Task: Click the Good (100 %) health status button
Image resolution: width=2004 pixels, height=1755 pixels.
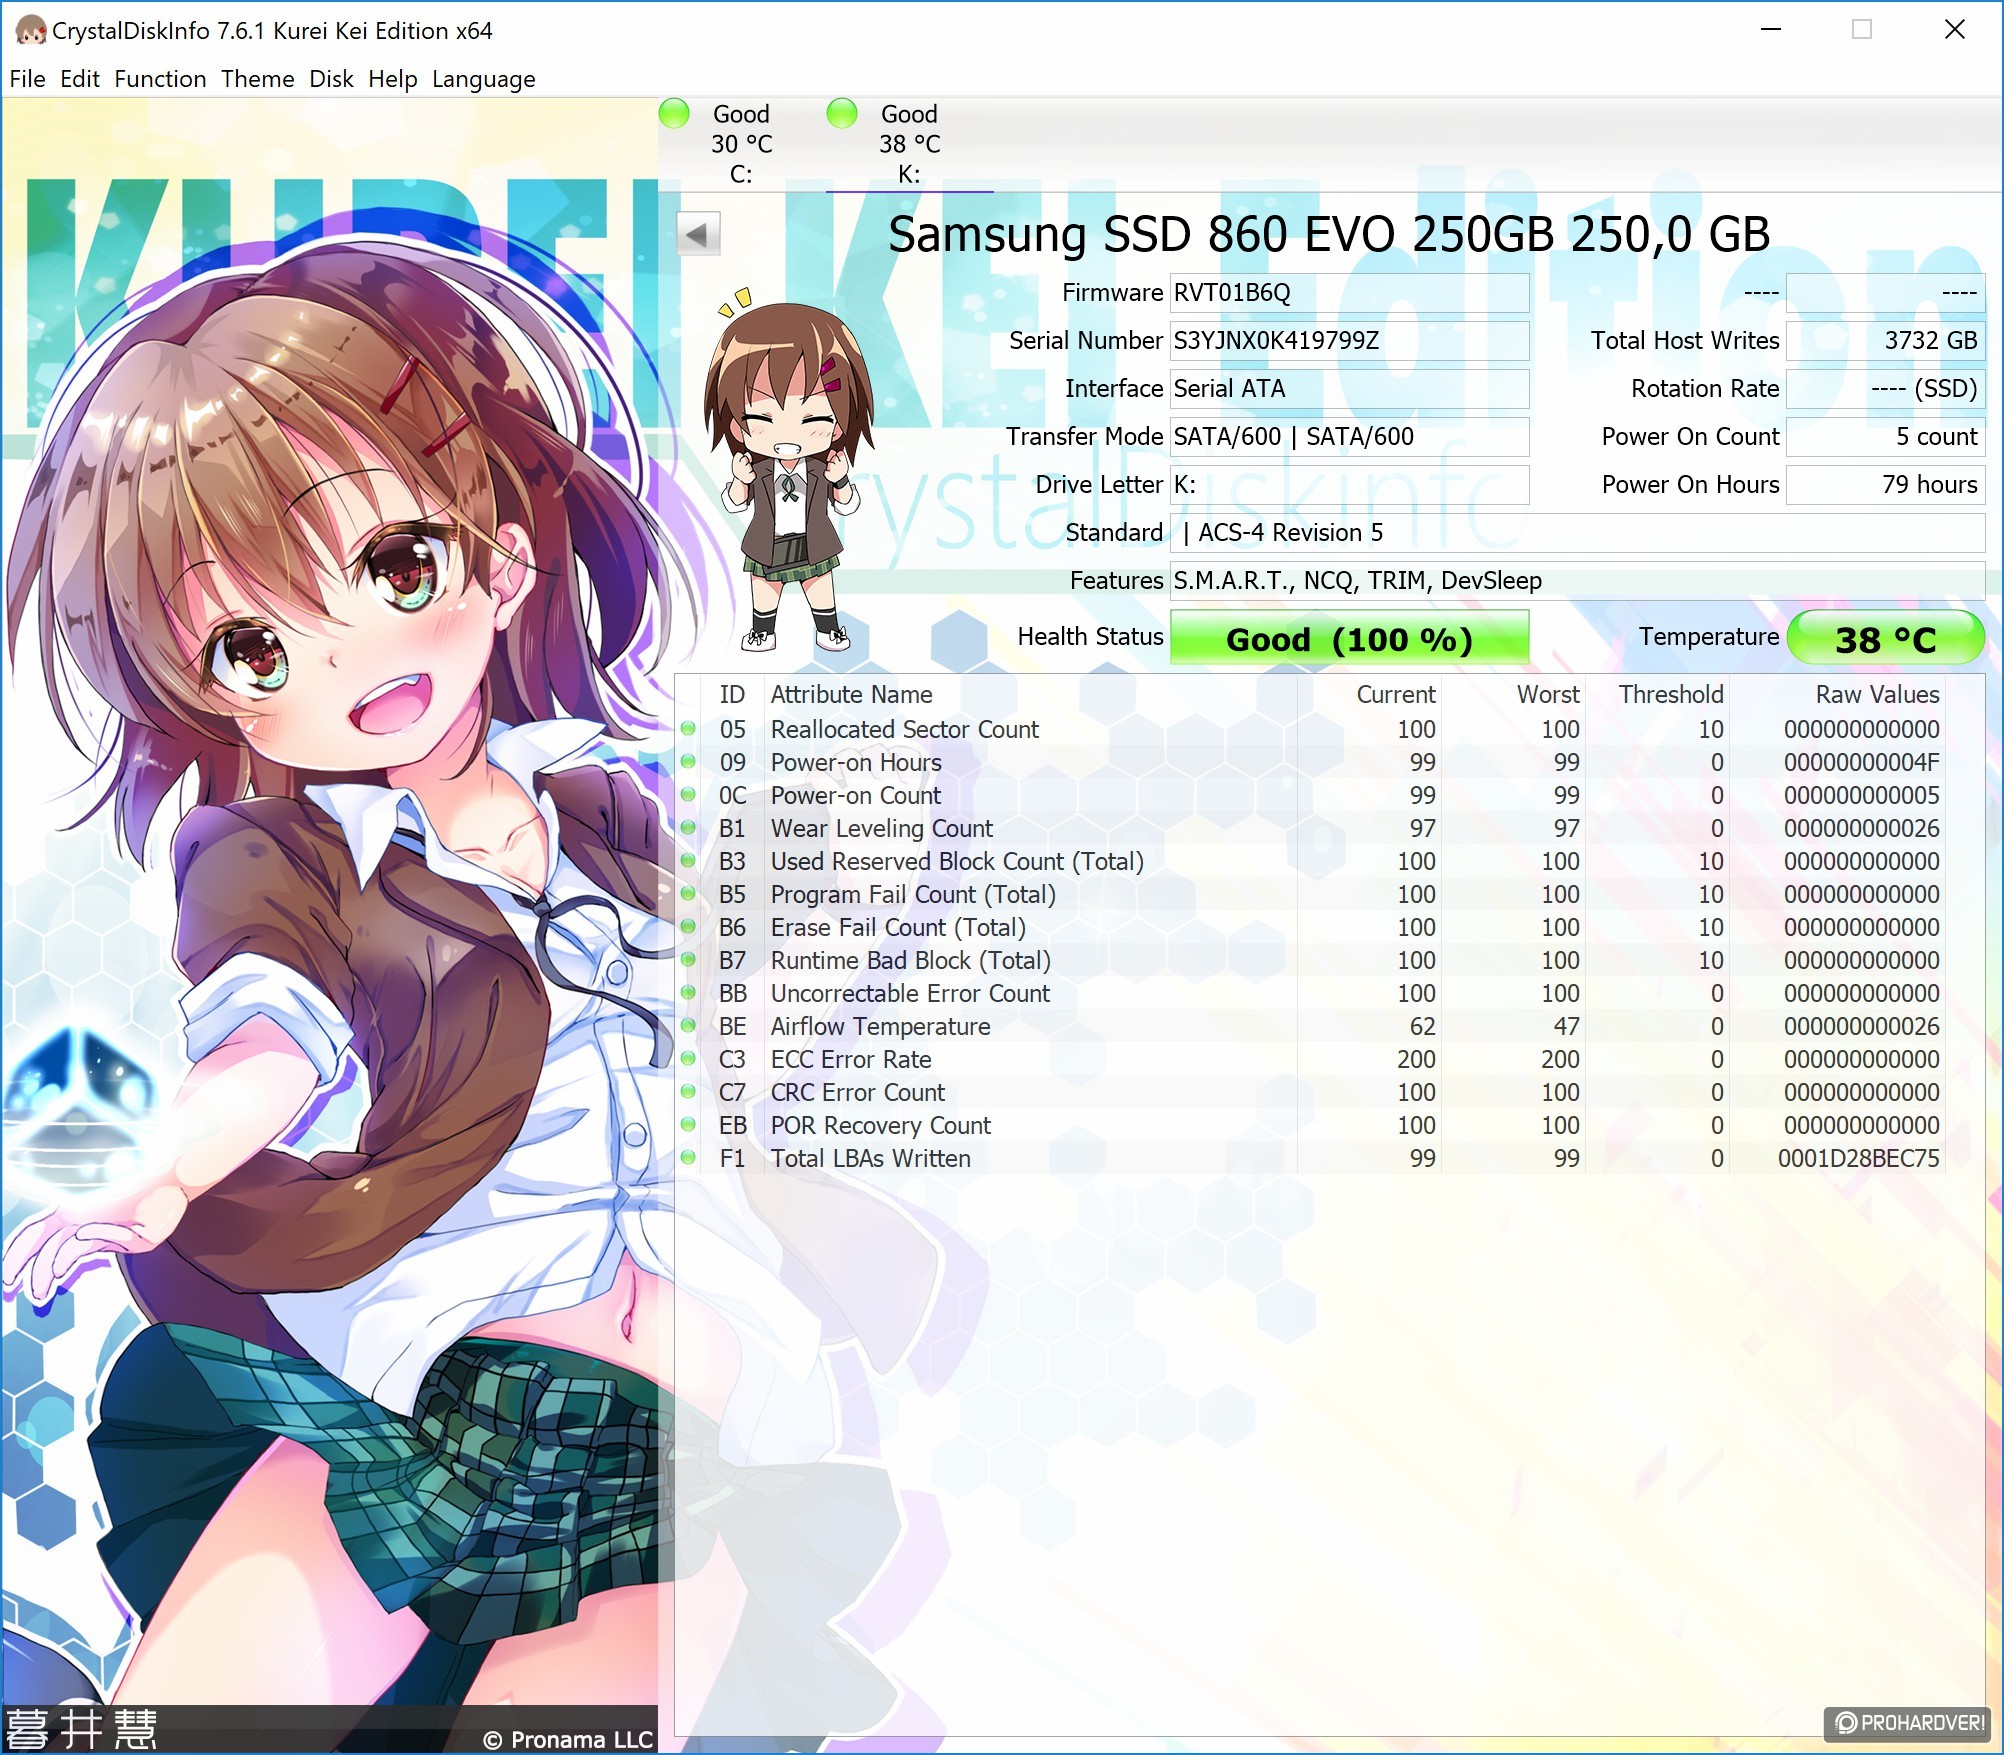Action: pos(1349,638)
